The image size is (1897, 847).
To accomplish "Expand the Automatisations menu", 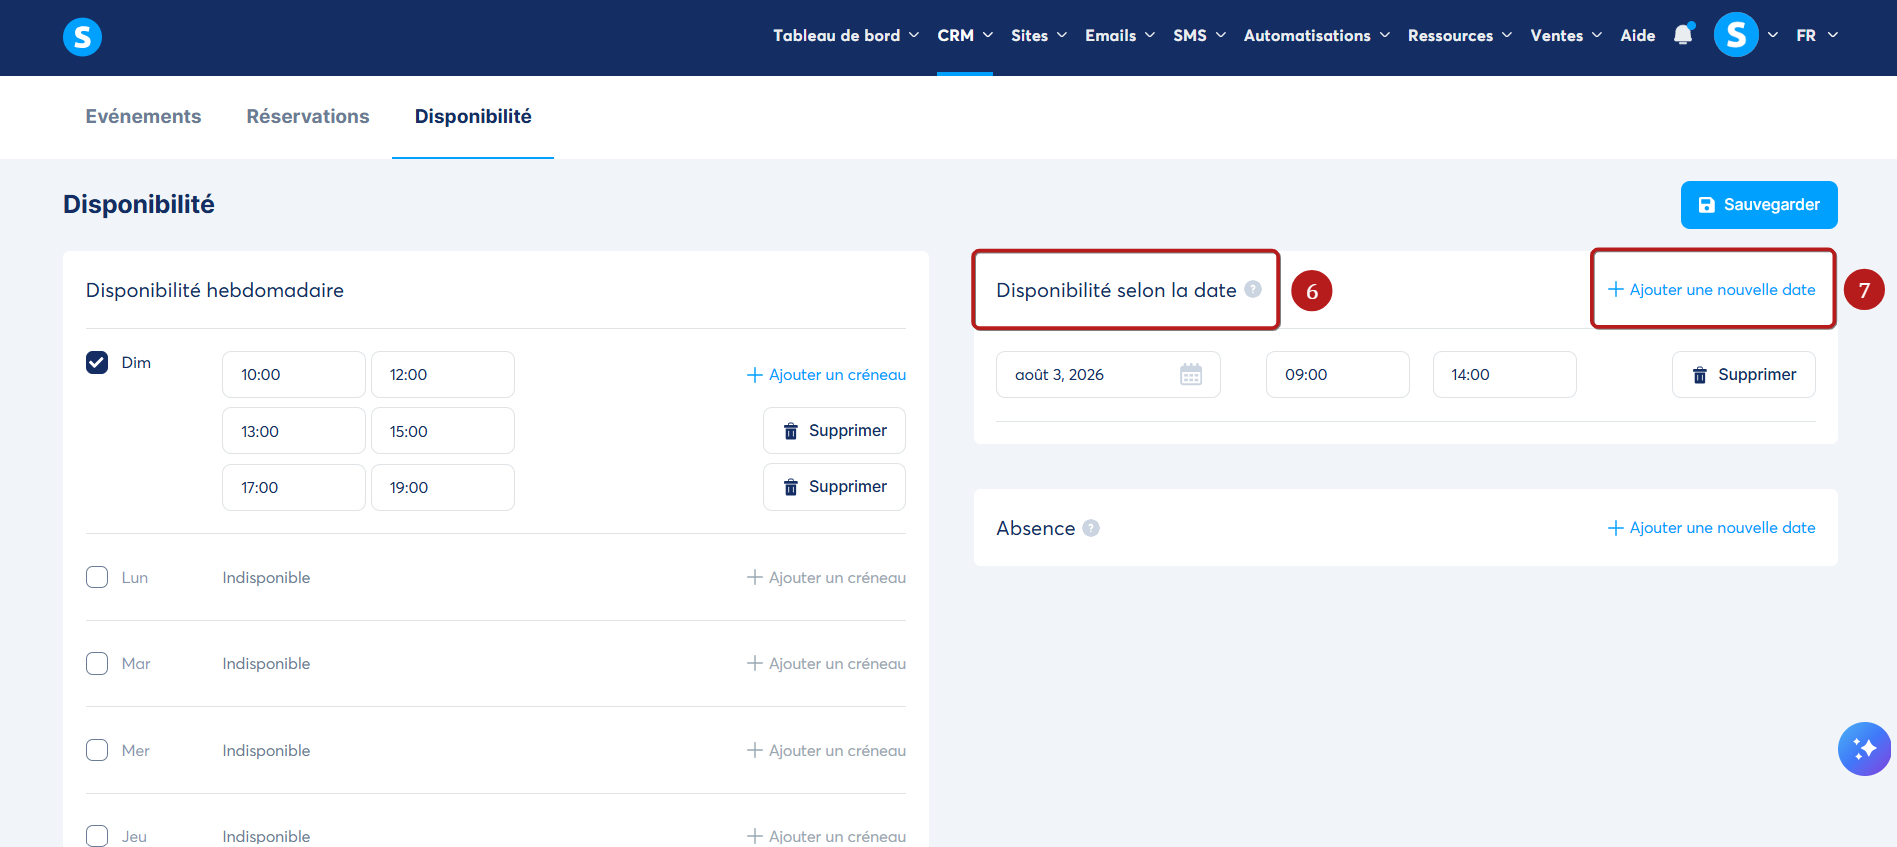I will [1317, 35].
